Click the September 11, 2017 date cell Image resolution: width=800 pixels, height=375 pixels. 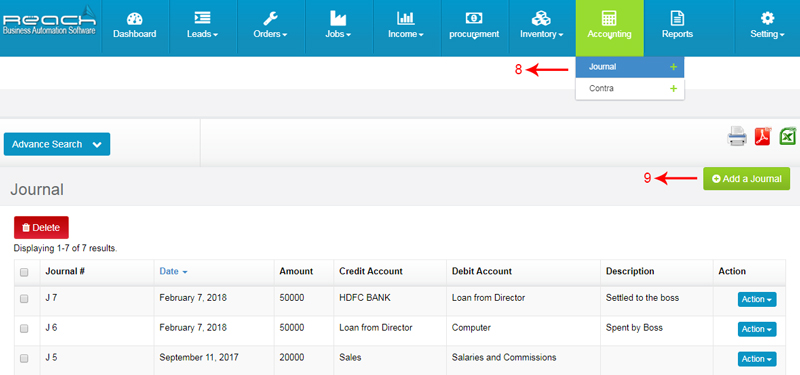point(198,357)
